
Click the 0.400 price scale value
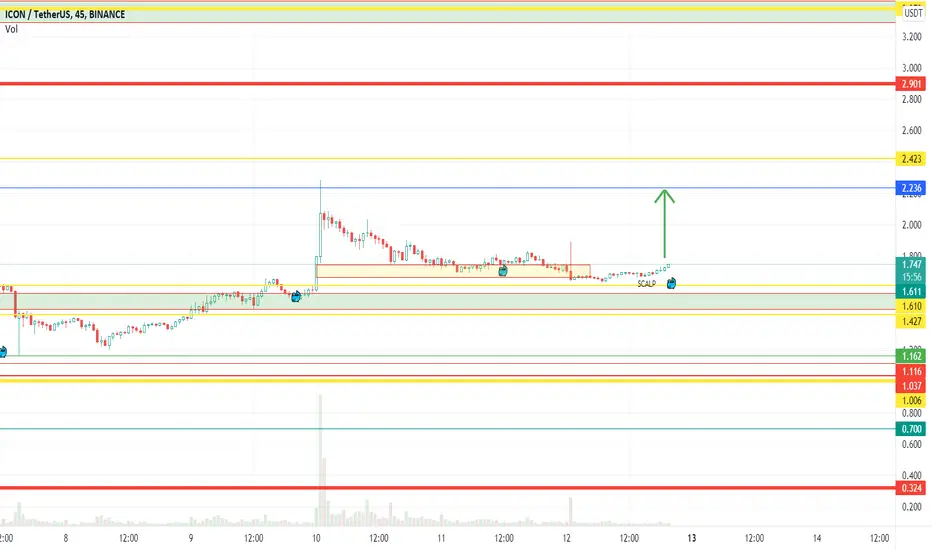tap(911, 475)
